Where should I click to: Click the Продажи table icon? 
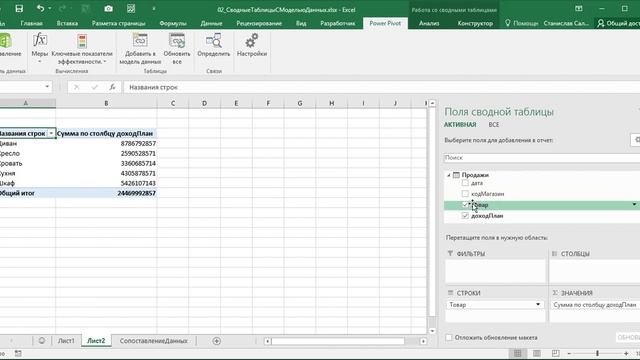456,175
